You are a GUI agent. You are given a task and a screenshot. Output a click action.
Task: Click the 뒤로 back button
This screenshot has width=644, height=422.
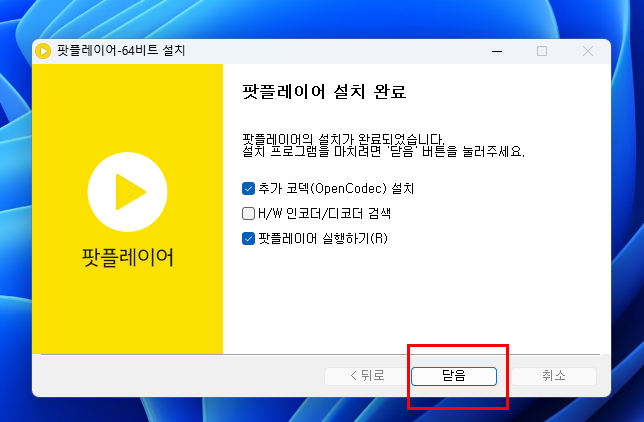coord(367,376)
